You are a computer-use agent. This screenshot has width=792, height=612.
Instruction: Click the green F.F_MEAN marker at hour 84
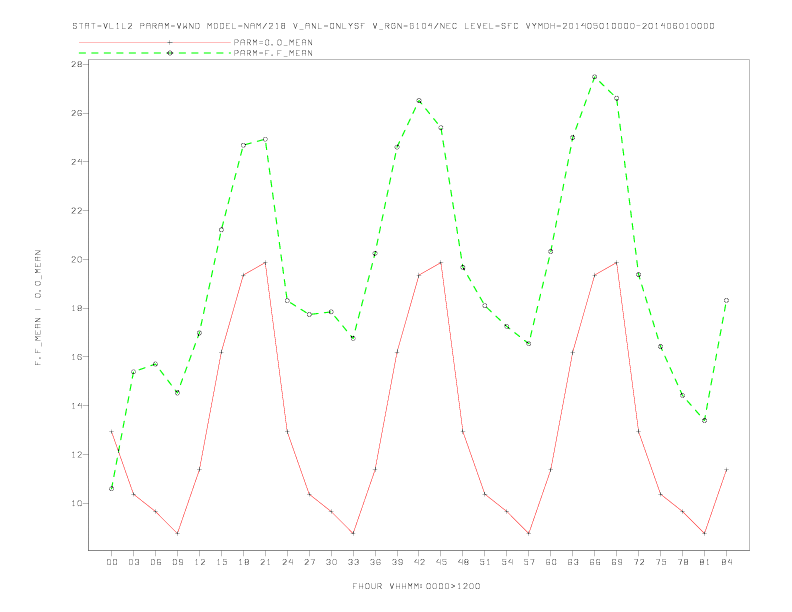726,300
